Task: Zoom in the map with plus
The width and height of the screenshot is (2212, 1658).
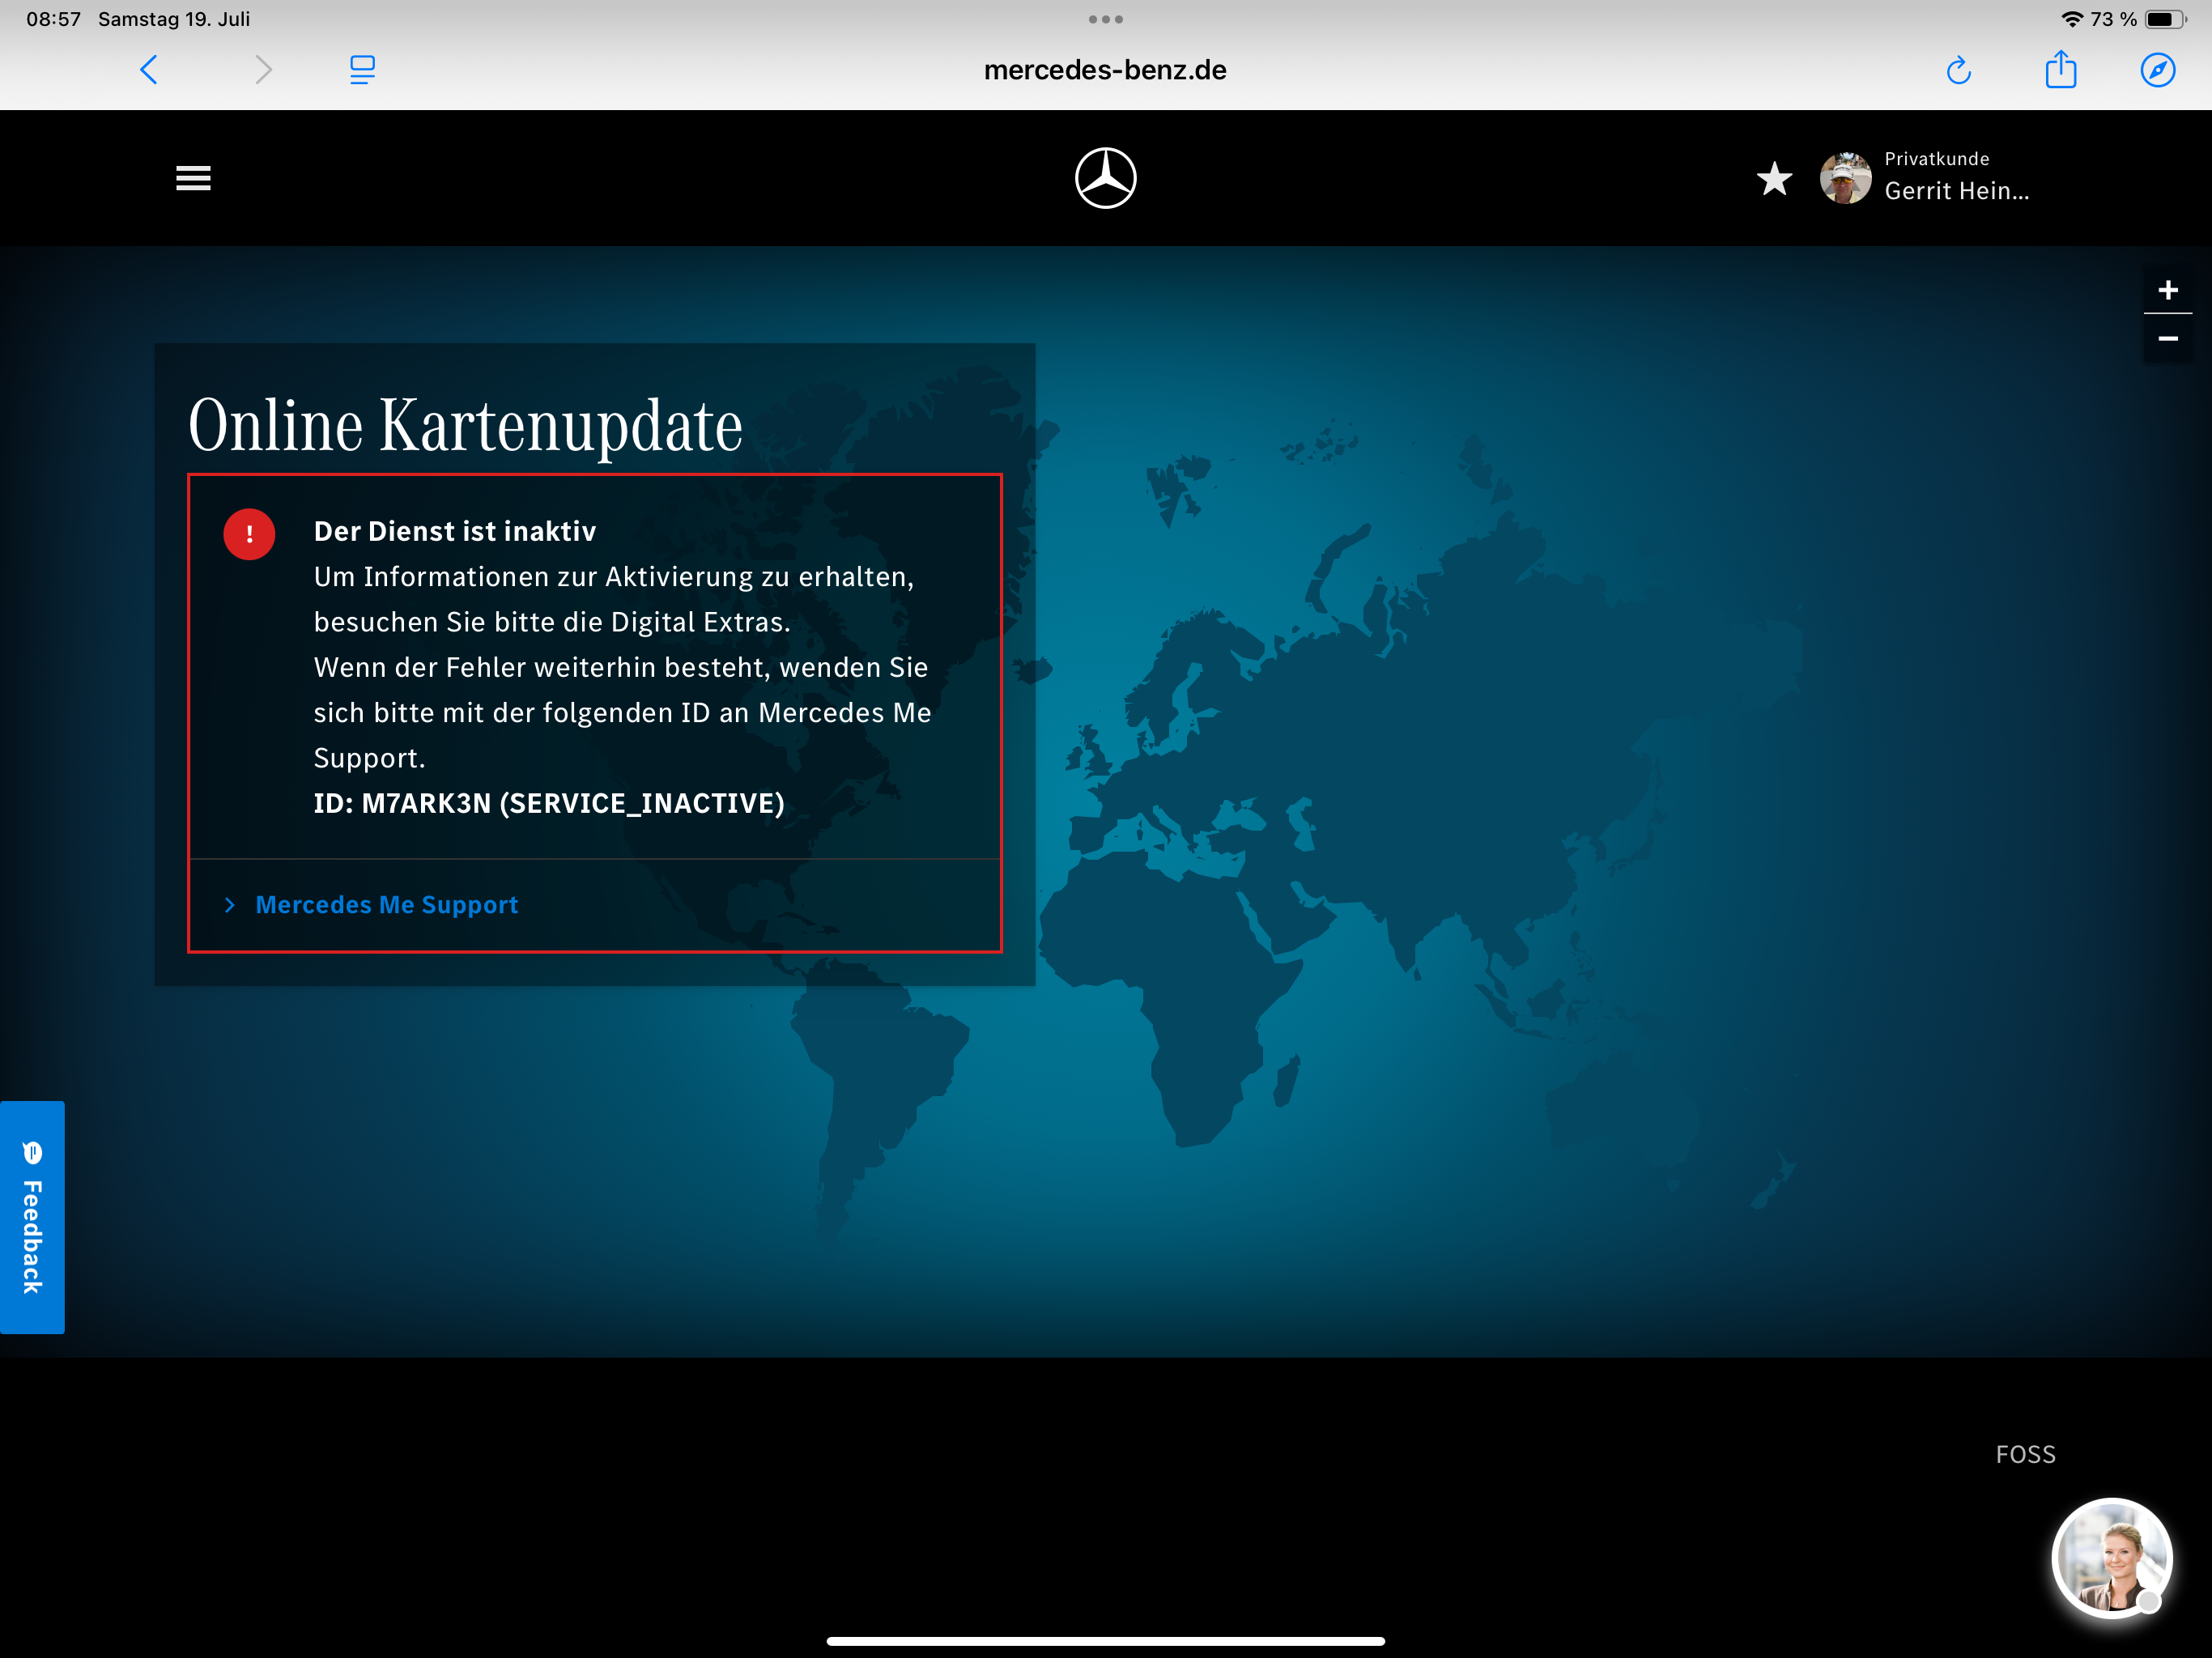Action: point(2167,290)
